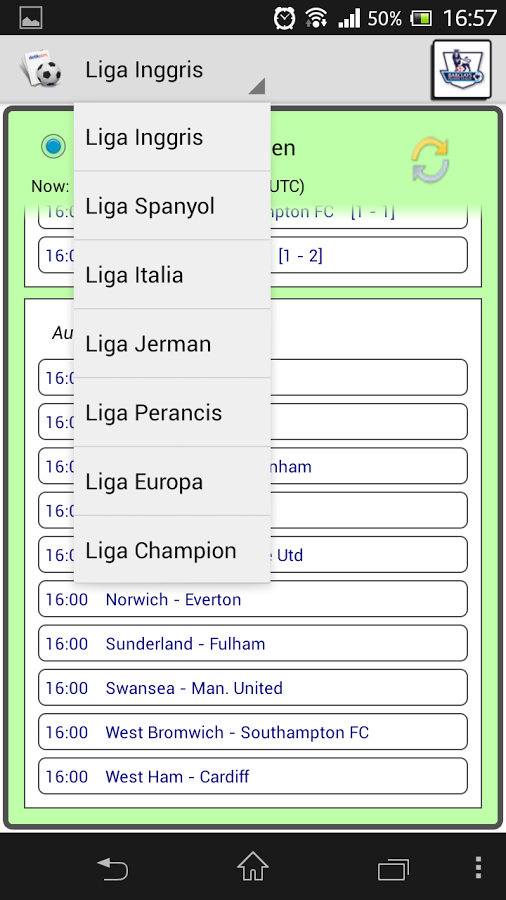
Task: Go to Android home screen
Action: pyautogui.click(x=252, y=867)
